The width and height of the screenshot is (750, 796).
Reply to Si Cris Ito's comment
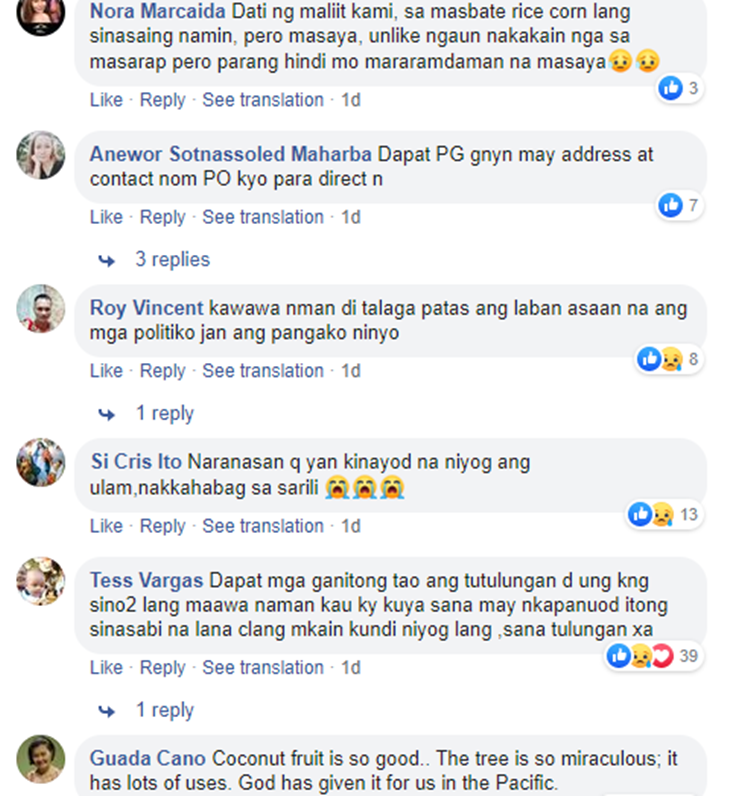click(x=162, y=526)
